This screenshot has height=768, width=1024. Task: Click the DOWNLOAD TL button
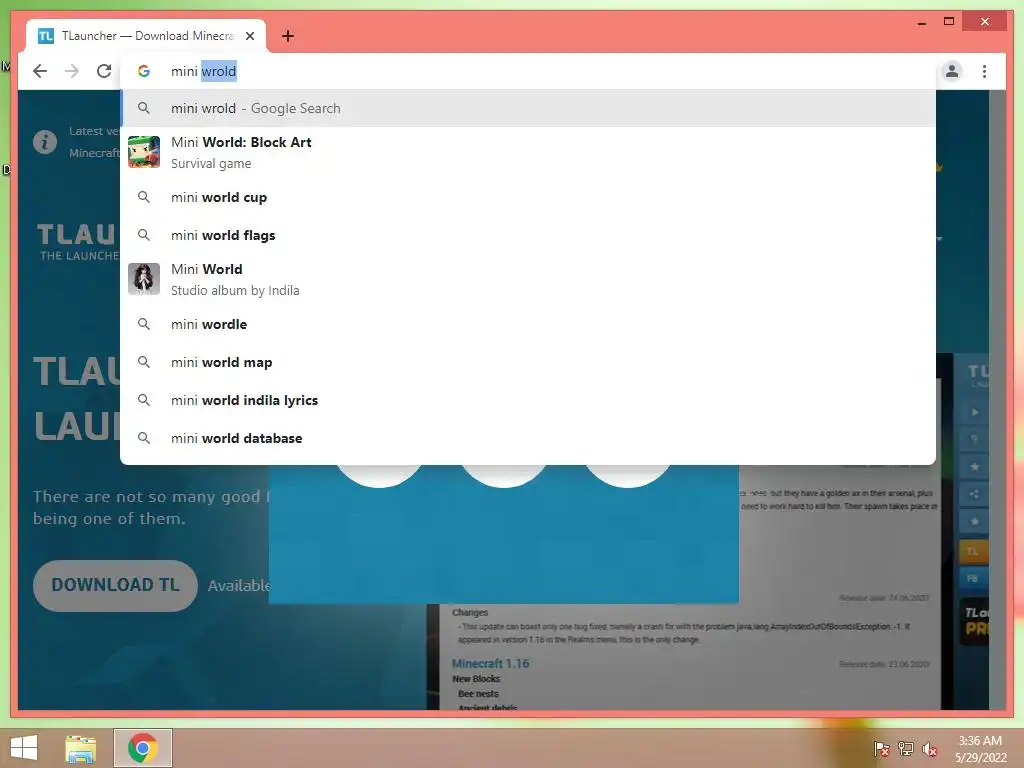tap(115, 585)
